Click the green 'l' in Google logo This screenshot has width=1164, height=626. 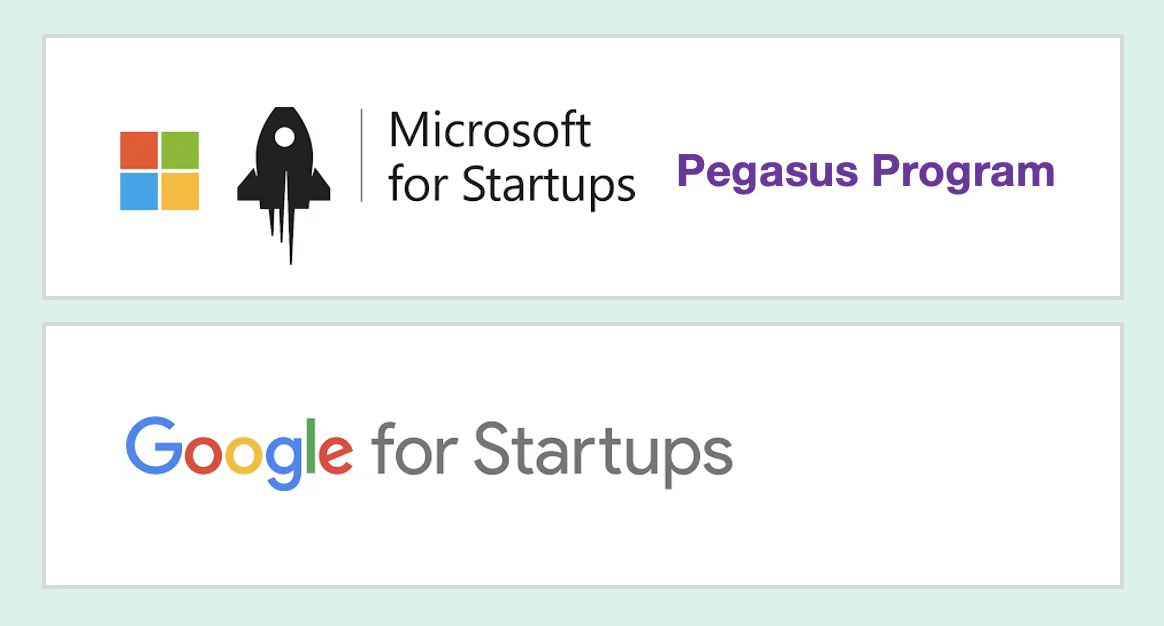311,446
